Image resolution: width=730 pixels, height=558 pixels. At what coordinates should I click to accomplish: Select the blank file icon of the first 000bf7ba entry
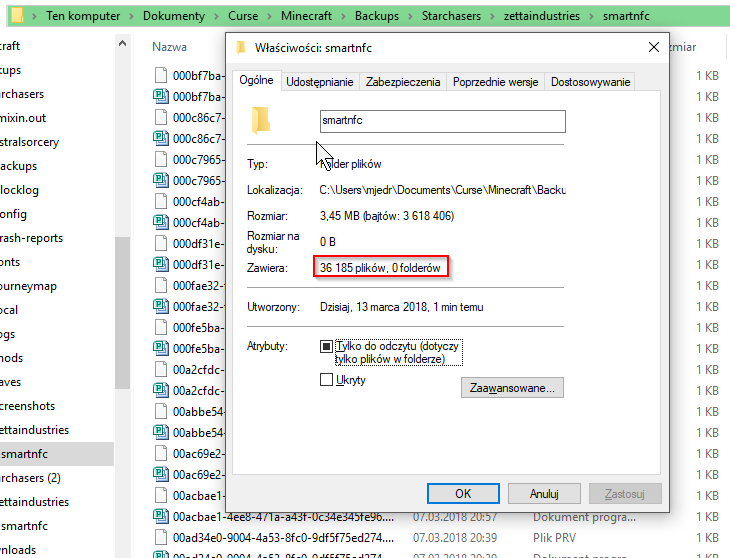(160, 75)
